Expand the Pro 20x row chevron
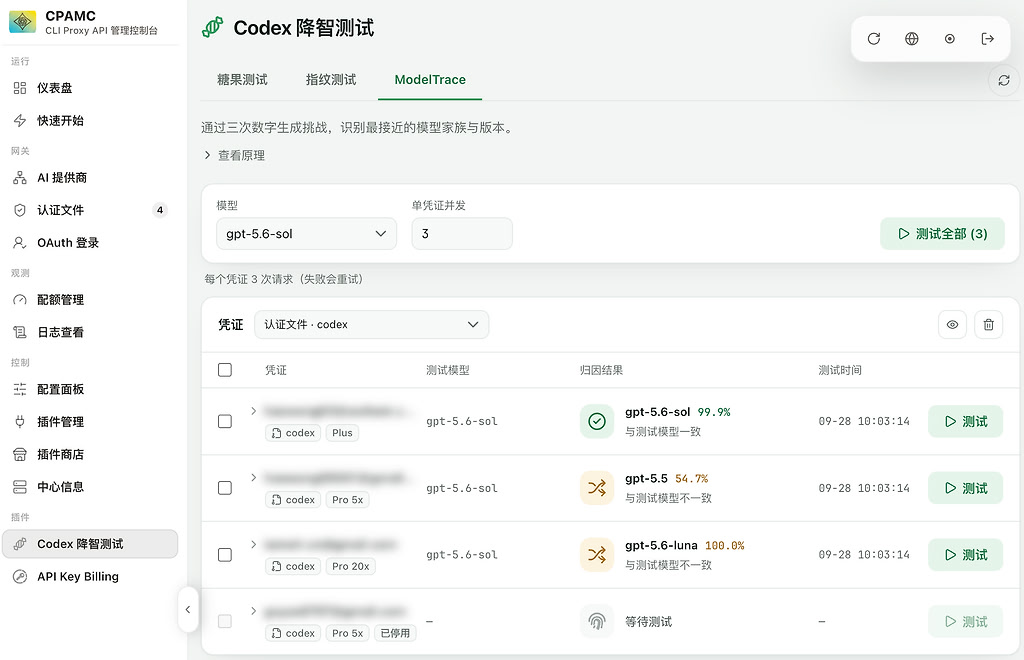Image resolution: width=1024 pixels, height=660 pixels. click(x=253, y=544)
